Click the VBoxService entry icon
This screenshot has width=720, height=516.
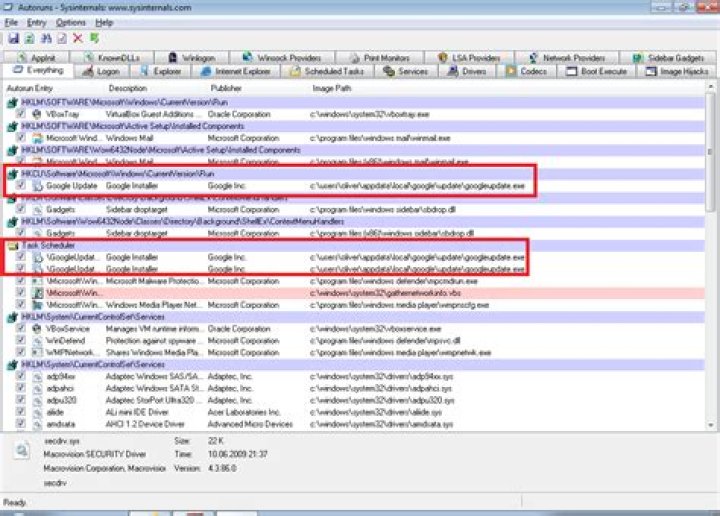pos(37,329)
